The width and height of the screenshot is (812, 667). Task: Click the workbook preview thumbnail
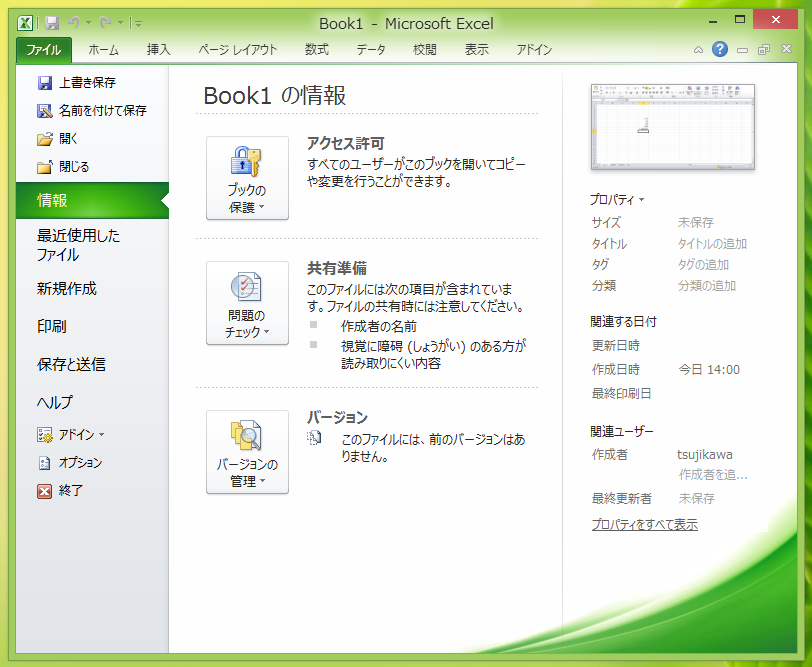tap(672, 127)
